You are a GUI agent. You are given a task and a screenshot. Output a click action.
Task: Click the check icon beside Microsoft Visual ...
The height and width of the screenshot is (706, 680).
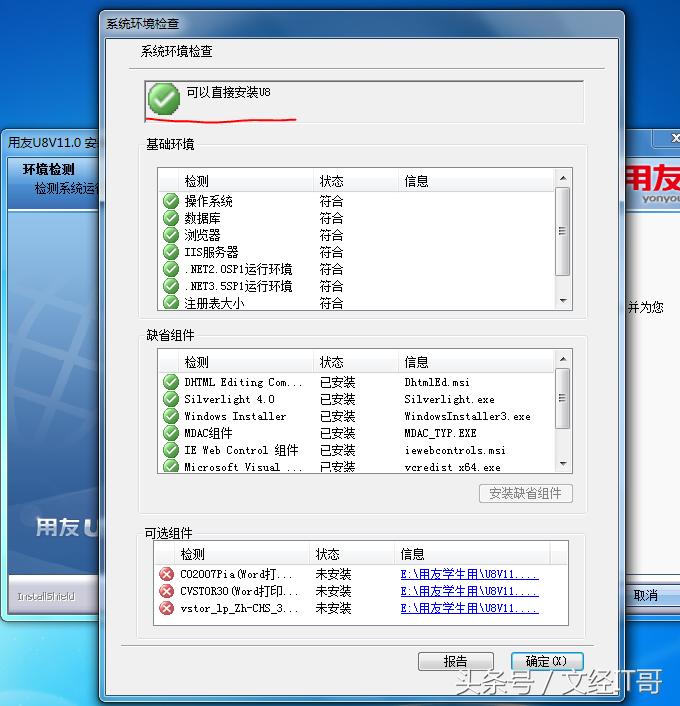[x=171, y=466]
